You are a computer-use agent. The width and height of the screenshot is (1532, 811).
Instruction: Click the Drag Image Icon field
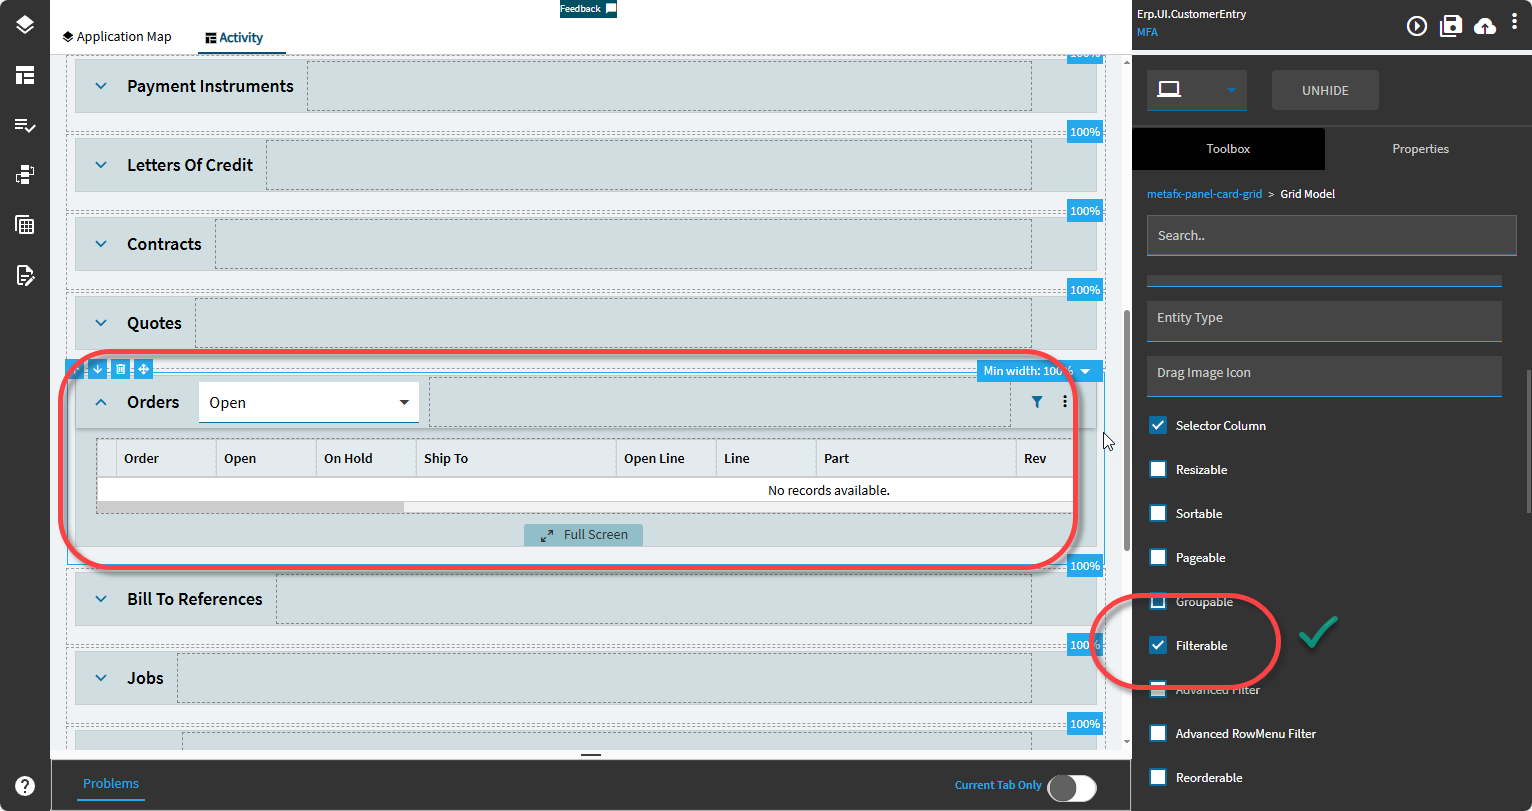(x=1324, y=375)
